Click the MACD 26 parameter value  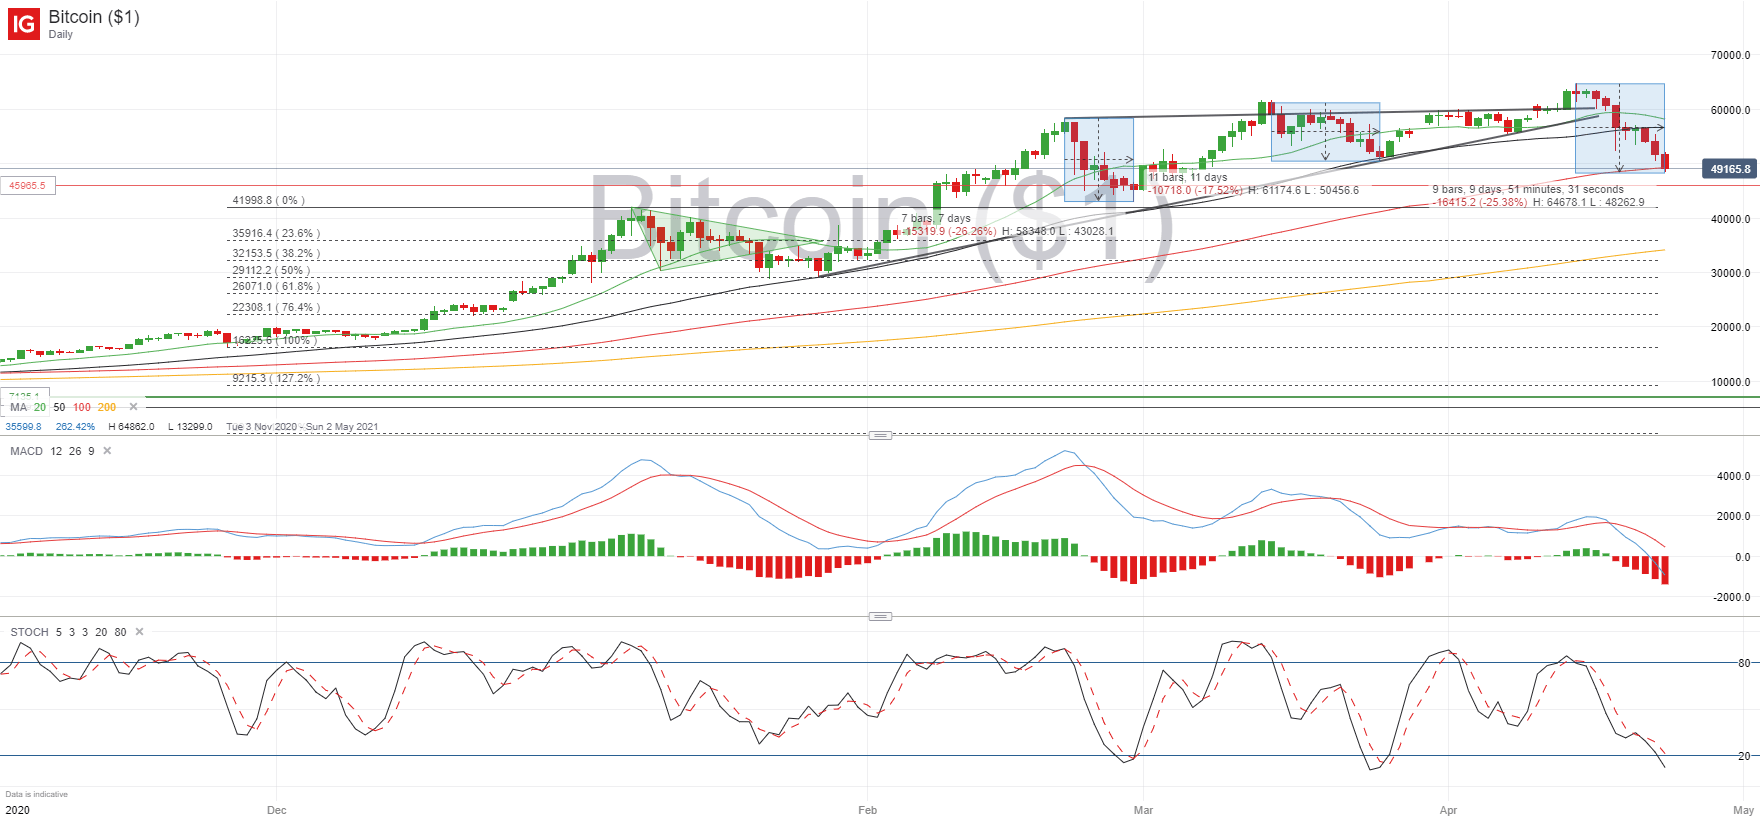pyautogui.click(x=75, y=451)
